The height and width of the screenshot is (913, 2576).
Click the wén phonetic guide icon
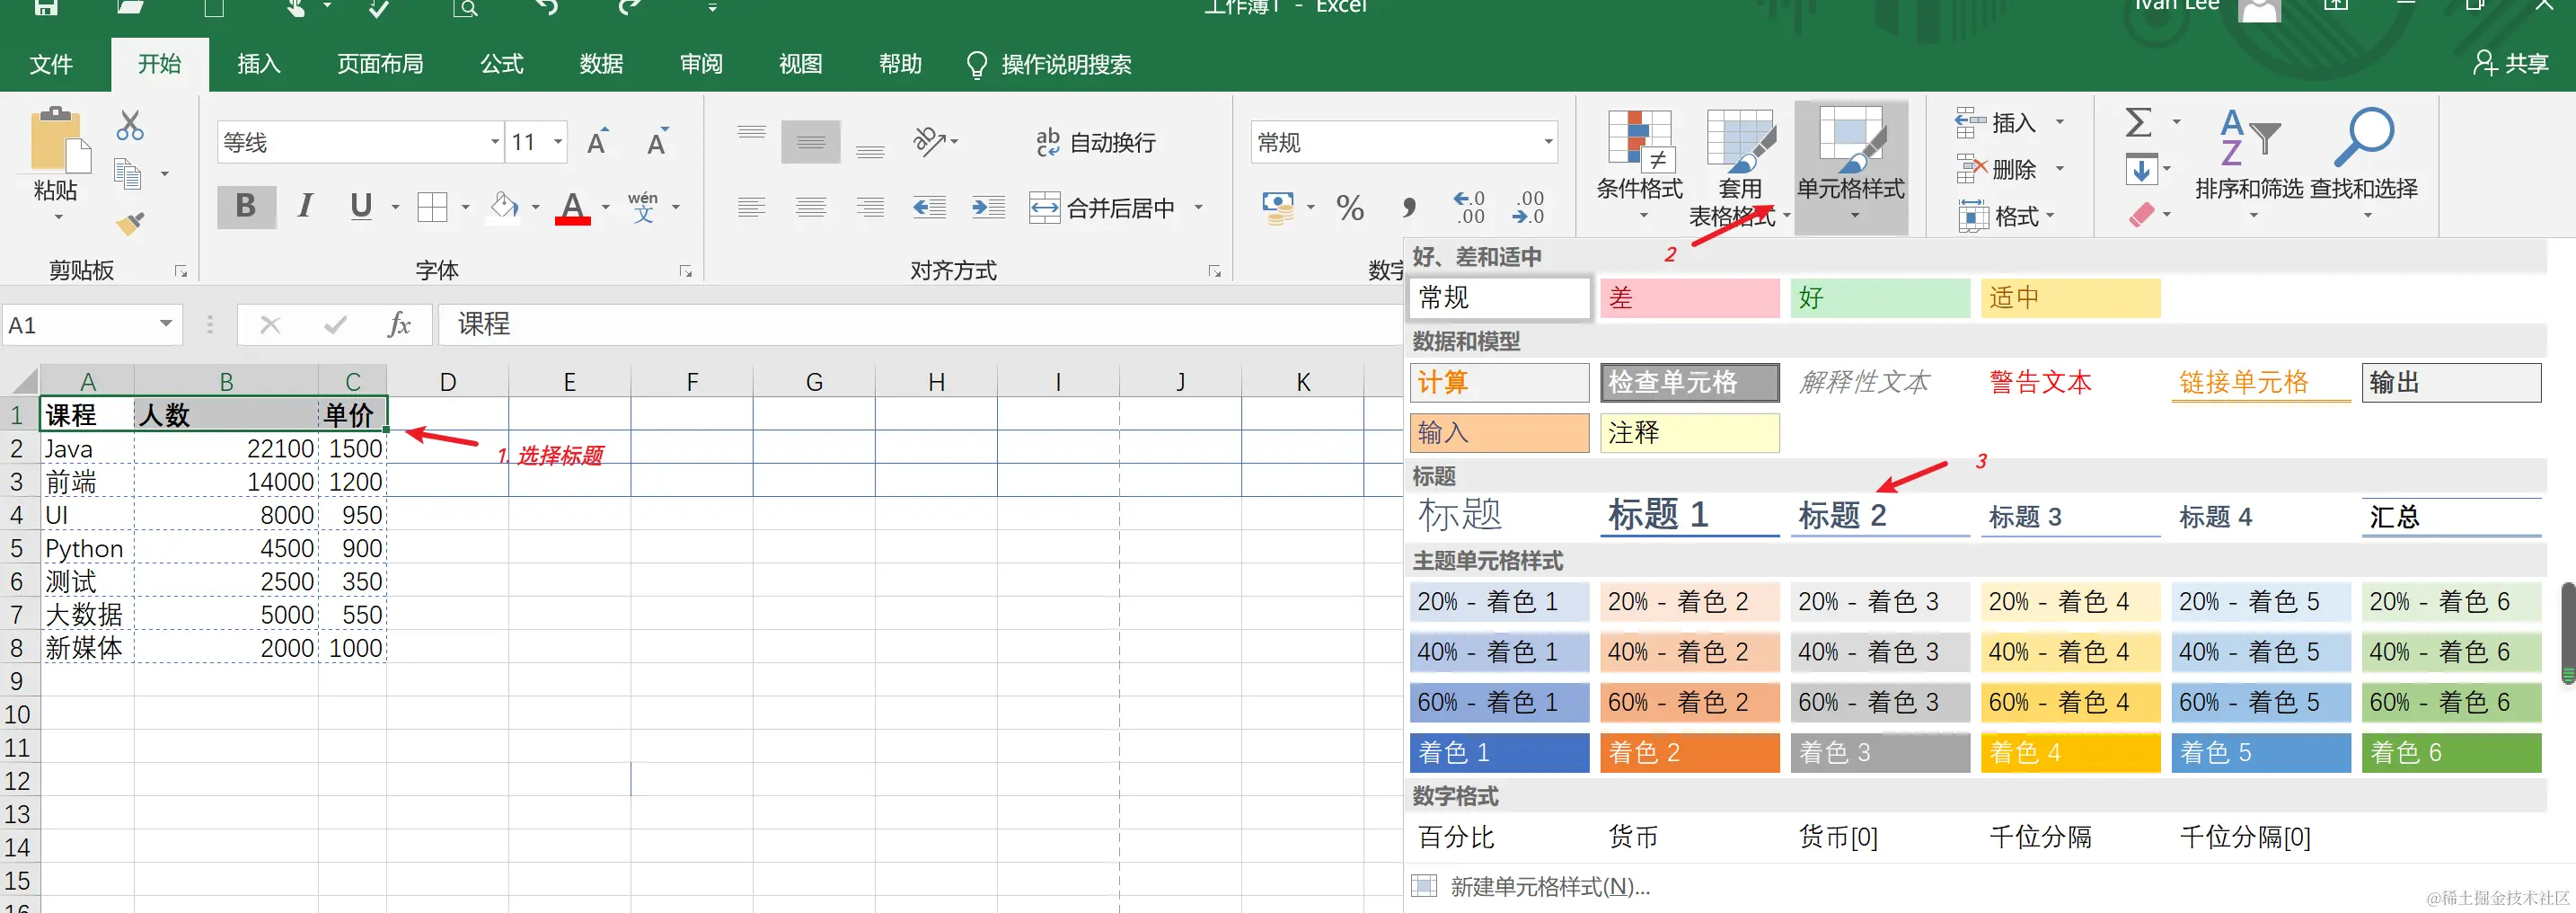[643, 207]
